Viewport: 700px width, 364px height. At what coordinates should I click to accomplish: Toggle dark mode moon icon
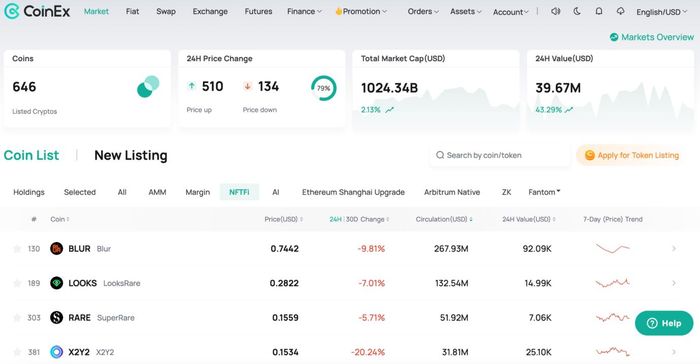[577, 12]
